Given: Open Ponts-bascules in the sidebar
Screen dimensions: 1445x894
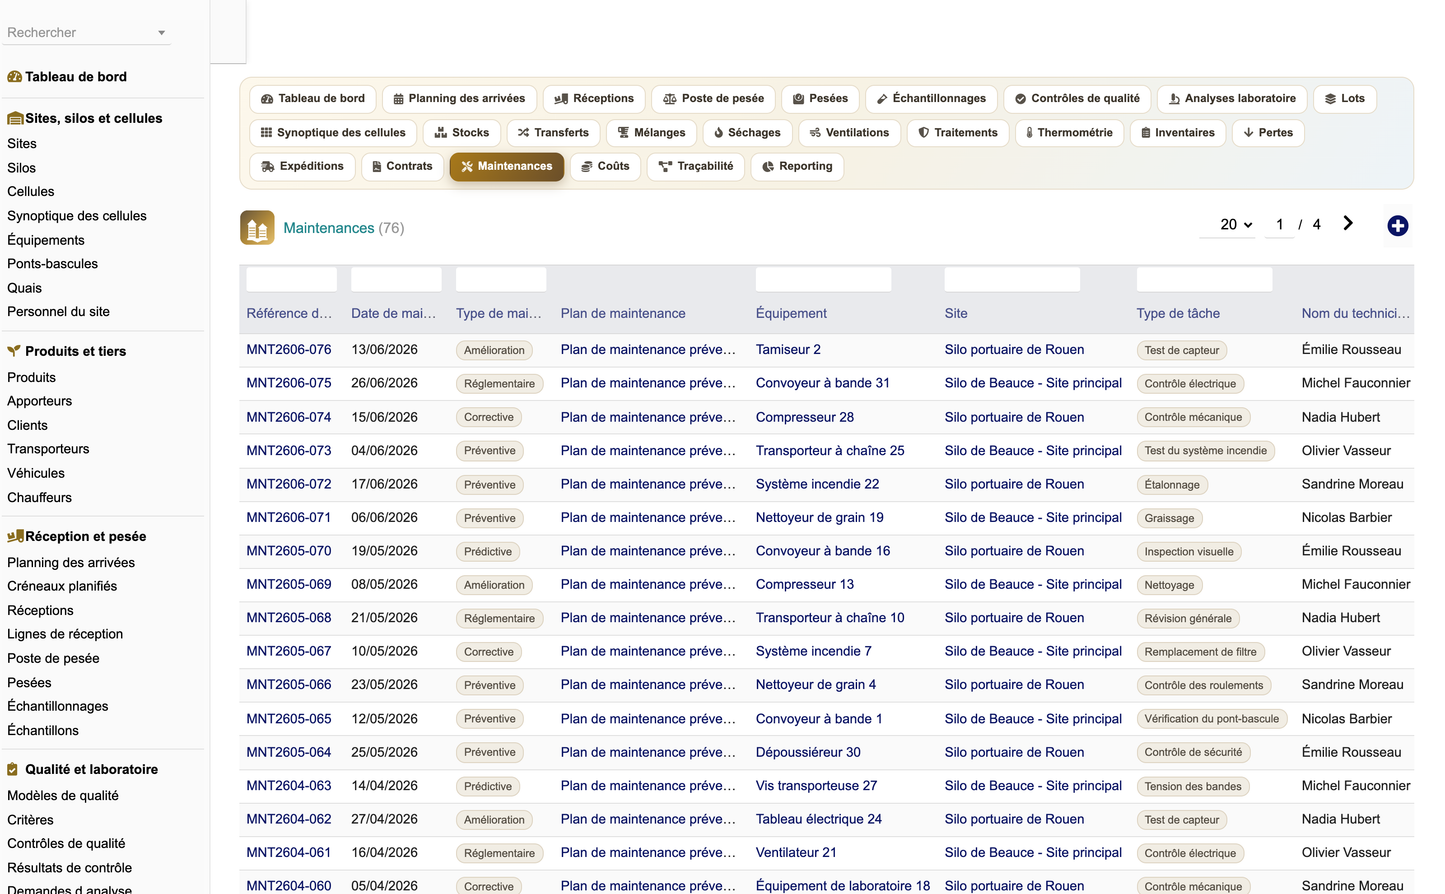Looking at the screenshot, I should pos(53,264).
